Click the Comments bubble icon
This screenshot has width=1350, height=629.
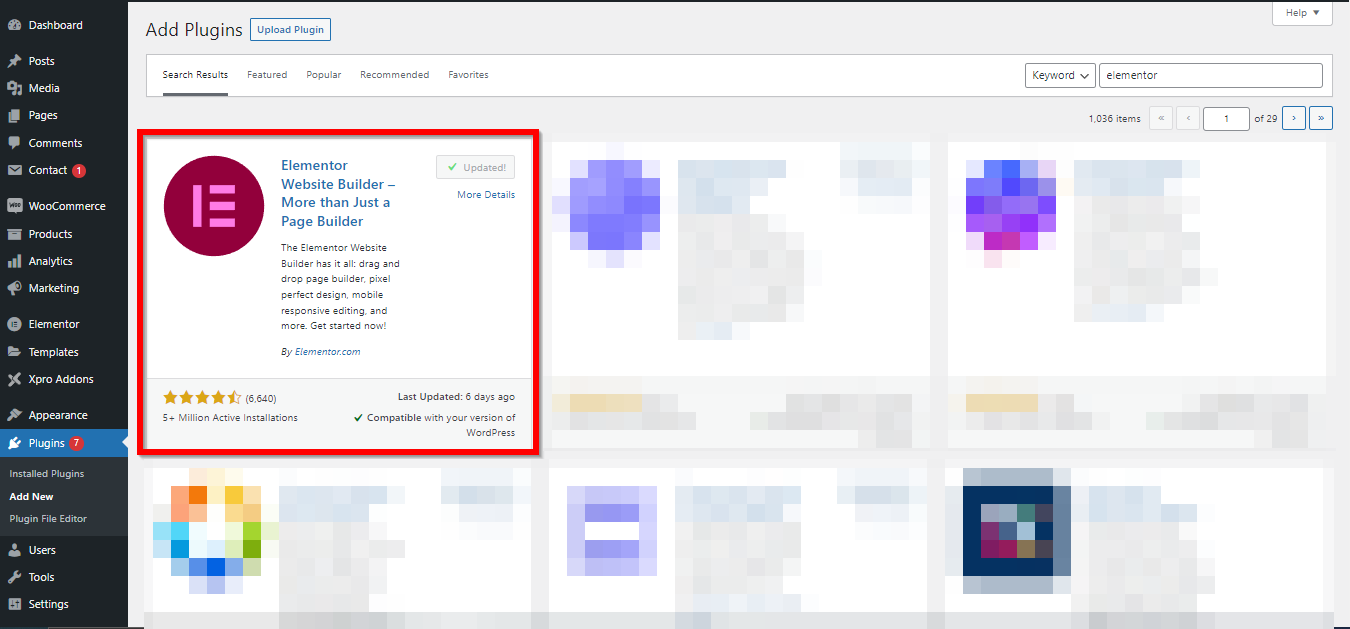pyautogui.click(x=15, y=143)
